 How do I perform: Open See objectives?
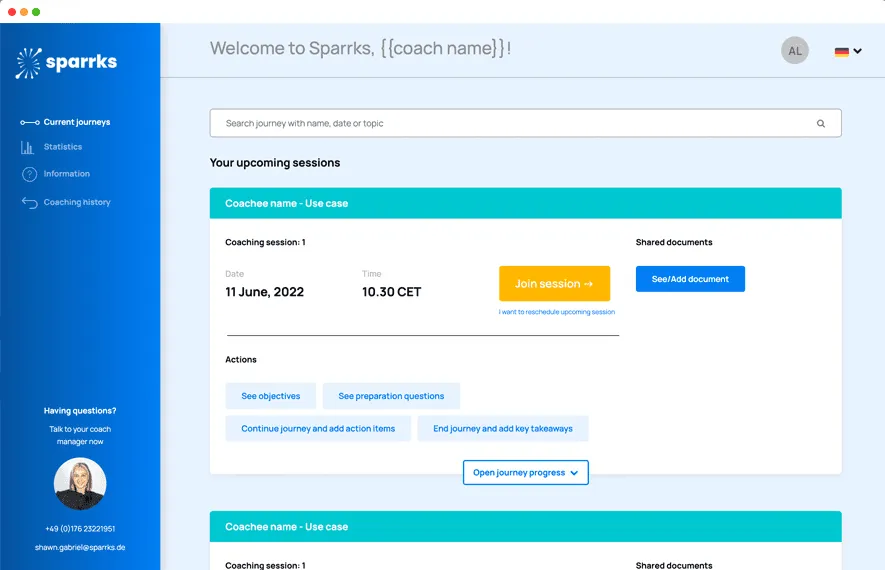[270, 396]
